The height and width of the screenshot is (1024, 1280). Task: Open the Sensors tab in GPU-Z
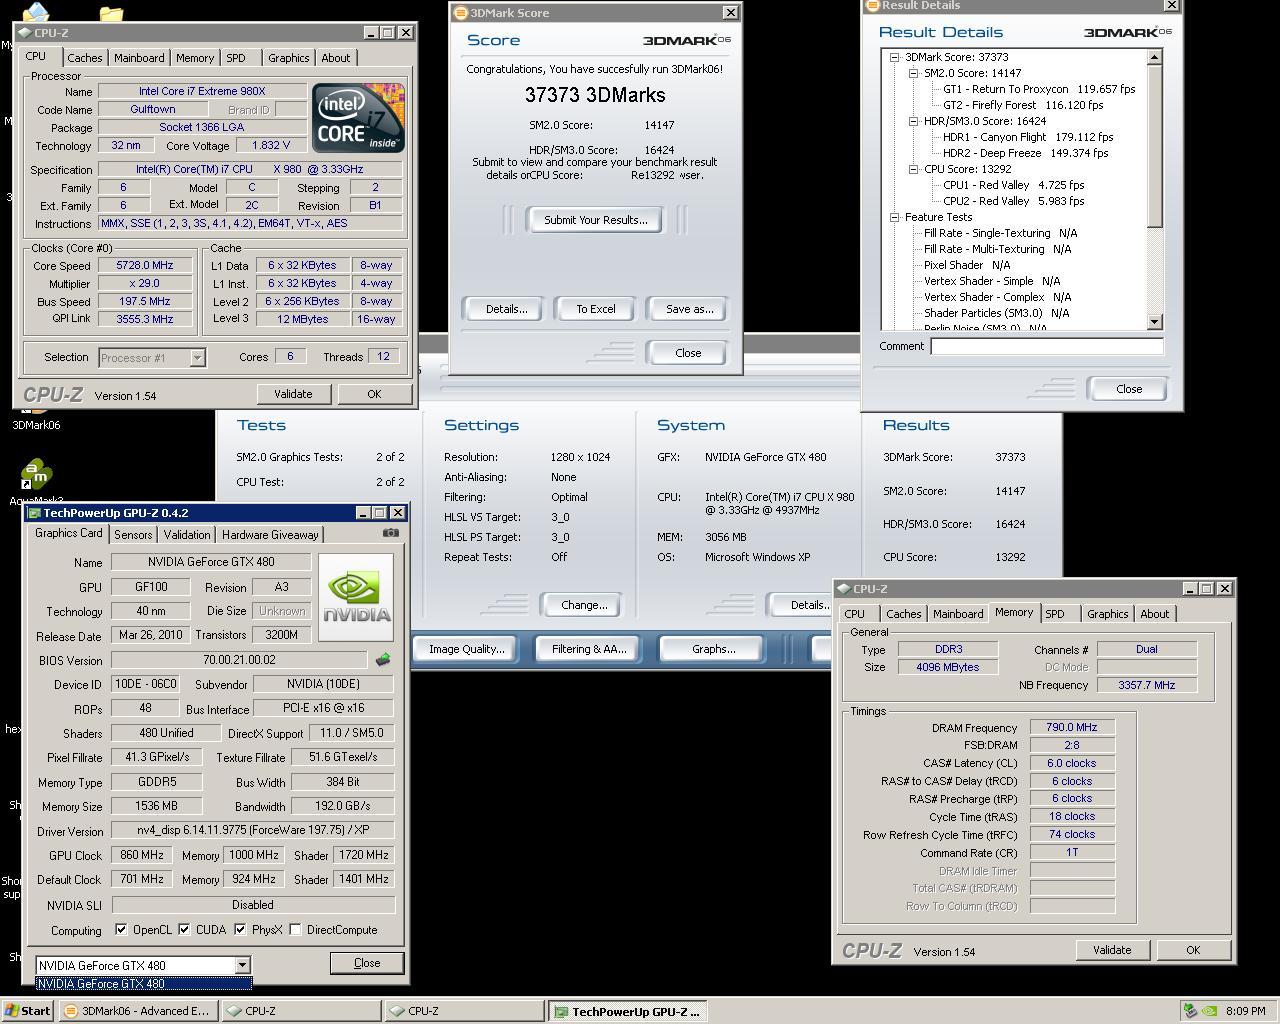pyautogui.click(x=133, y=535)
